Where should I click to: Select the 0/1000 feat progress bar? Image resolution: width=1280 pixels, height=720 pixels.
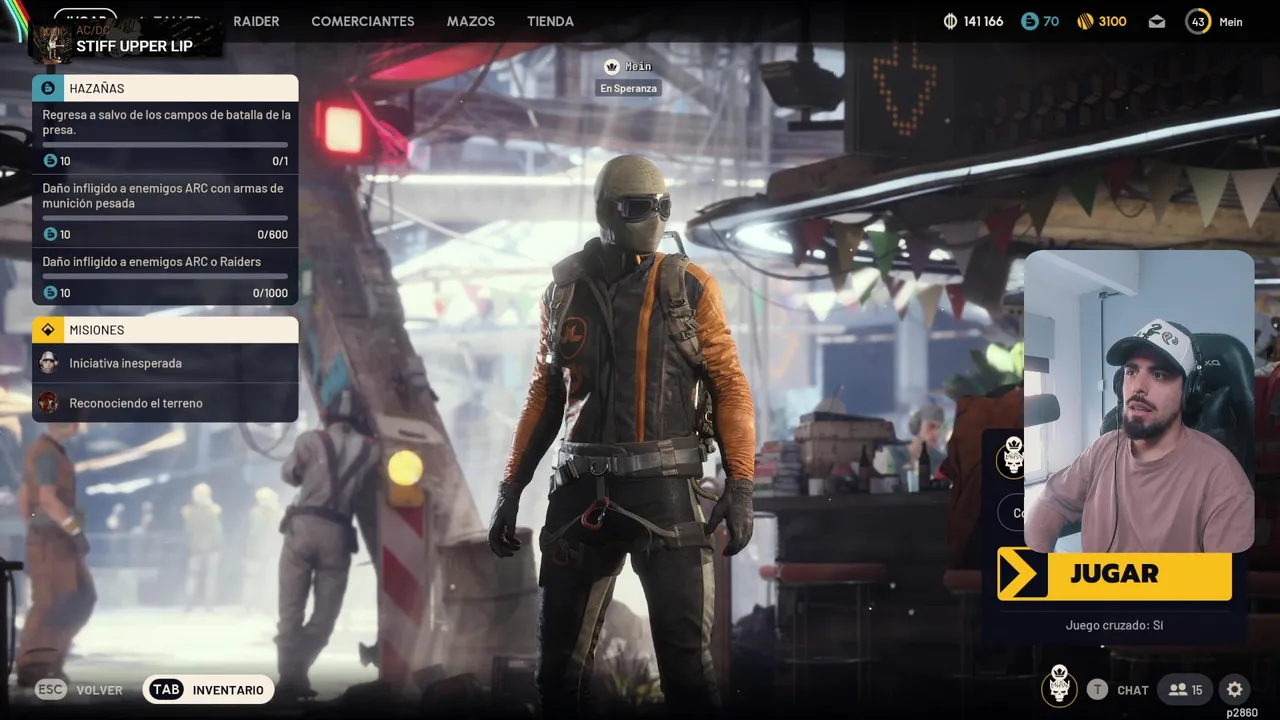pos(165,276)
